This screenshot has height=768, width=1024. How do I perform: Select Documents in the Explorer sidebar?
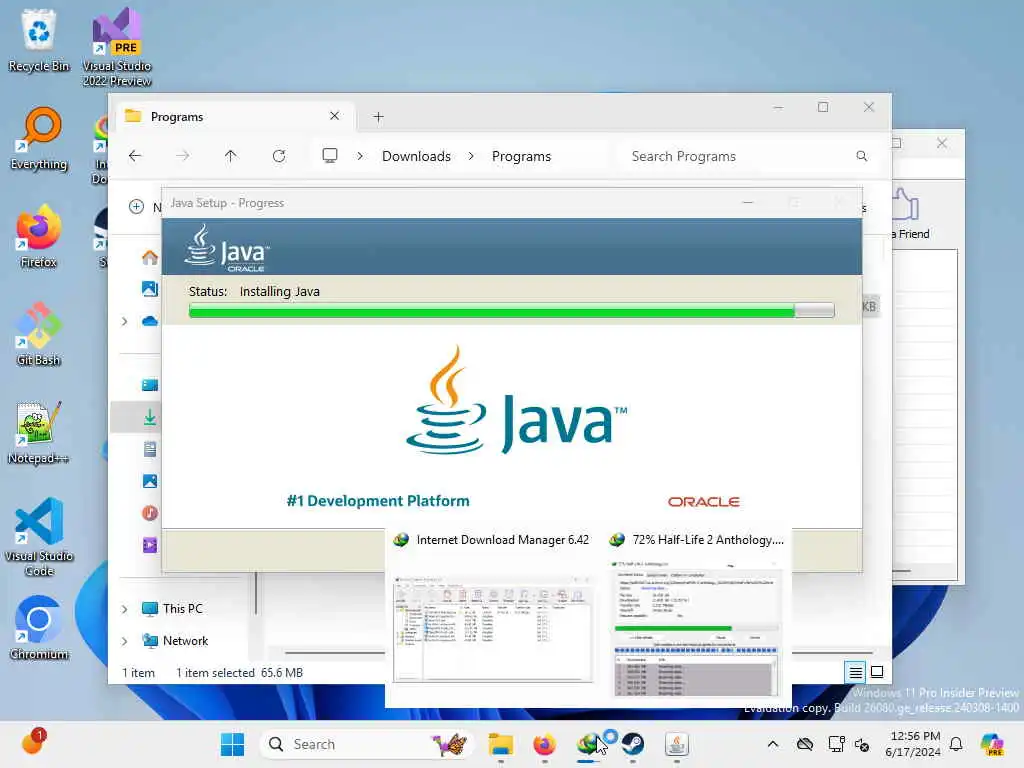coord(150,449)
